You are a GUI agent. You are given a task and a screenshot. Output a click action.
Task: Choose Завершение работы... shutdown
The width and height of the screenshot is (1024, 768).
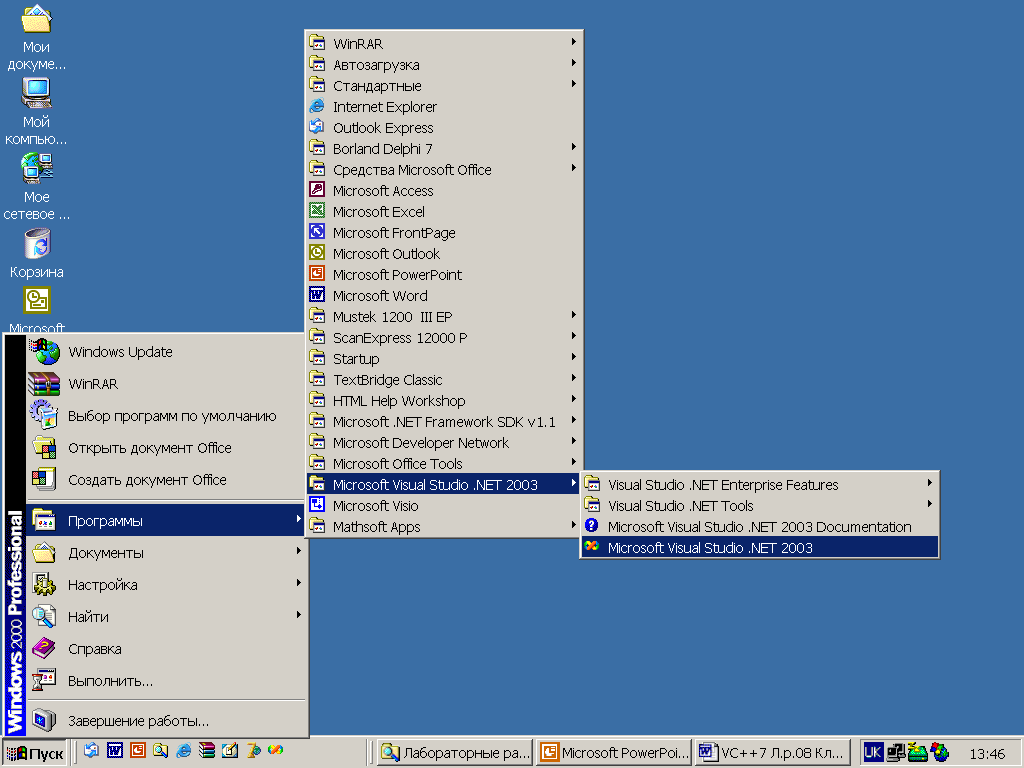point(166,720)
